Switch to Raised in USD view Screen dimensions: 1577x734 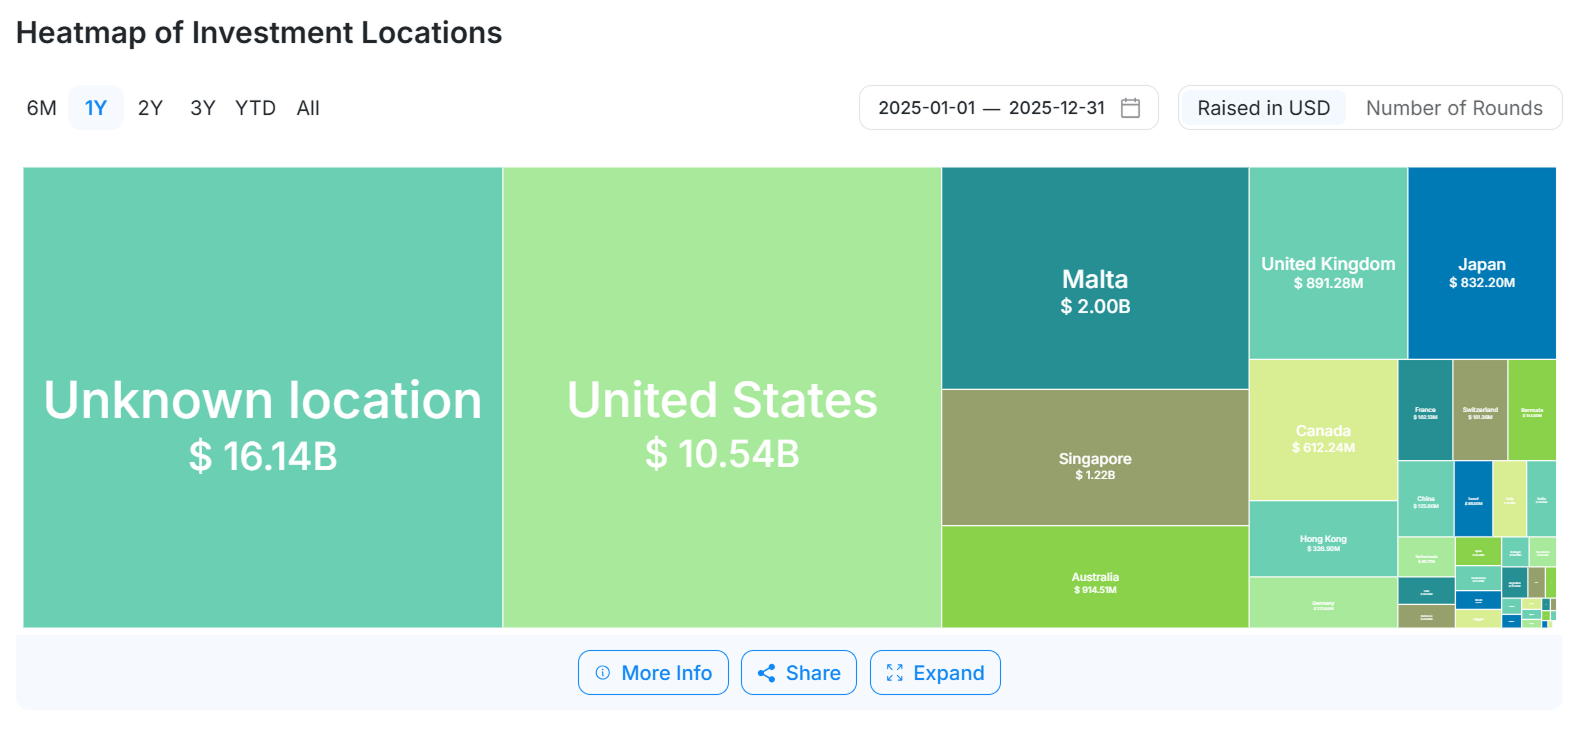pyautogui.click(x=1263, y=108)
